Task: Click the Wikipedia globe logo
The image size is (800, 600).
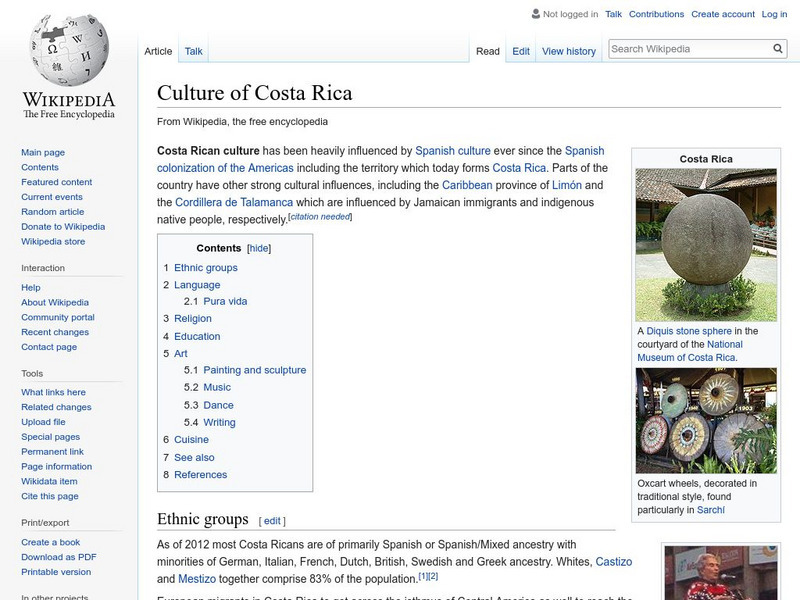Action: (69, 49)
